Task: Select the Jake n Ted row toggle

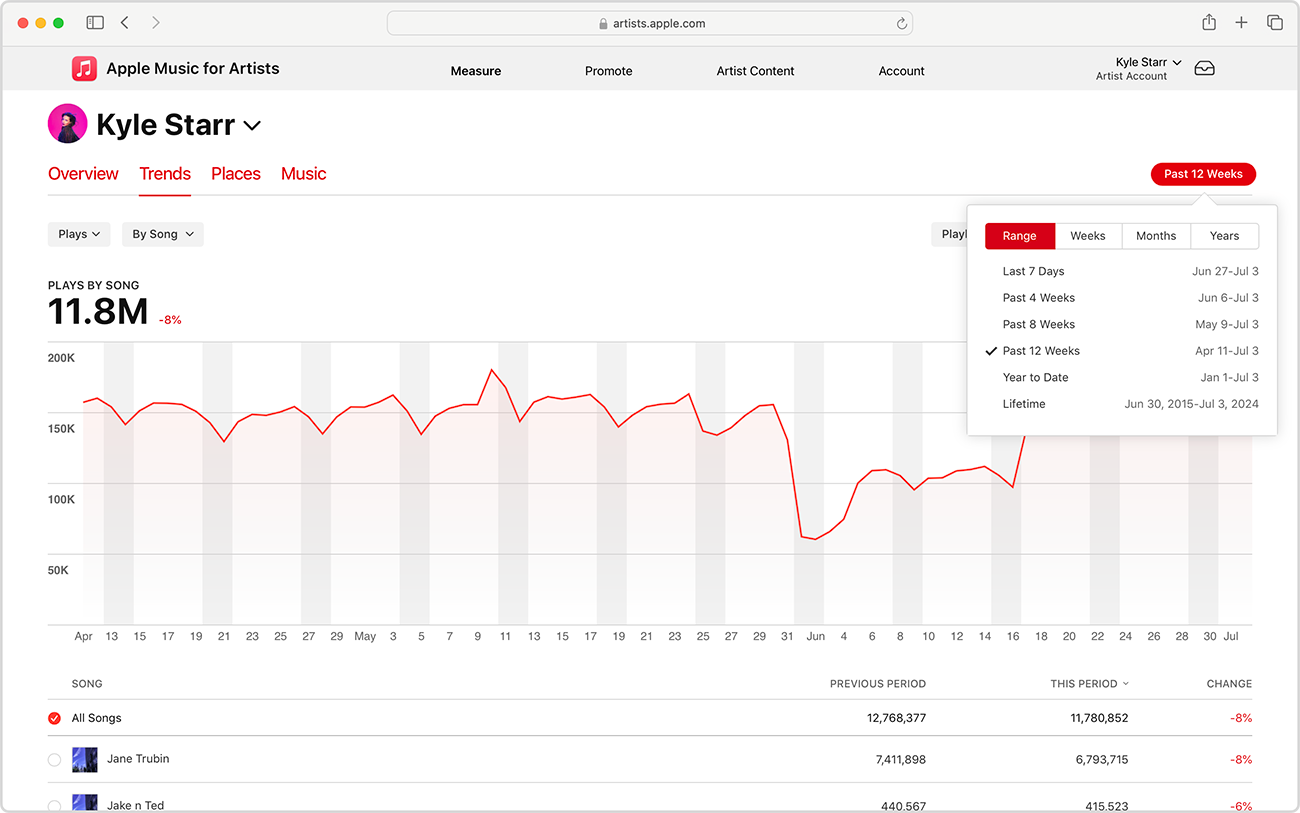Action: 55,805
